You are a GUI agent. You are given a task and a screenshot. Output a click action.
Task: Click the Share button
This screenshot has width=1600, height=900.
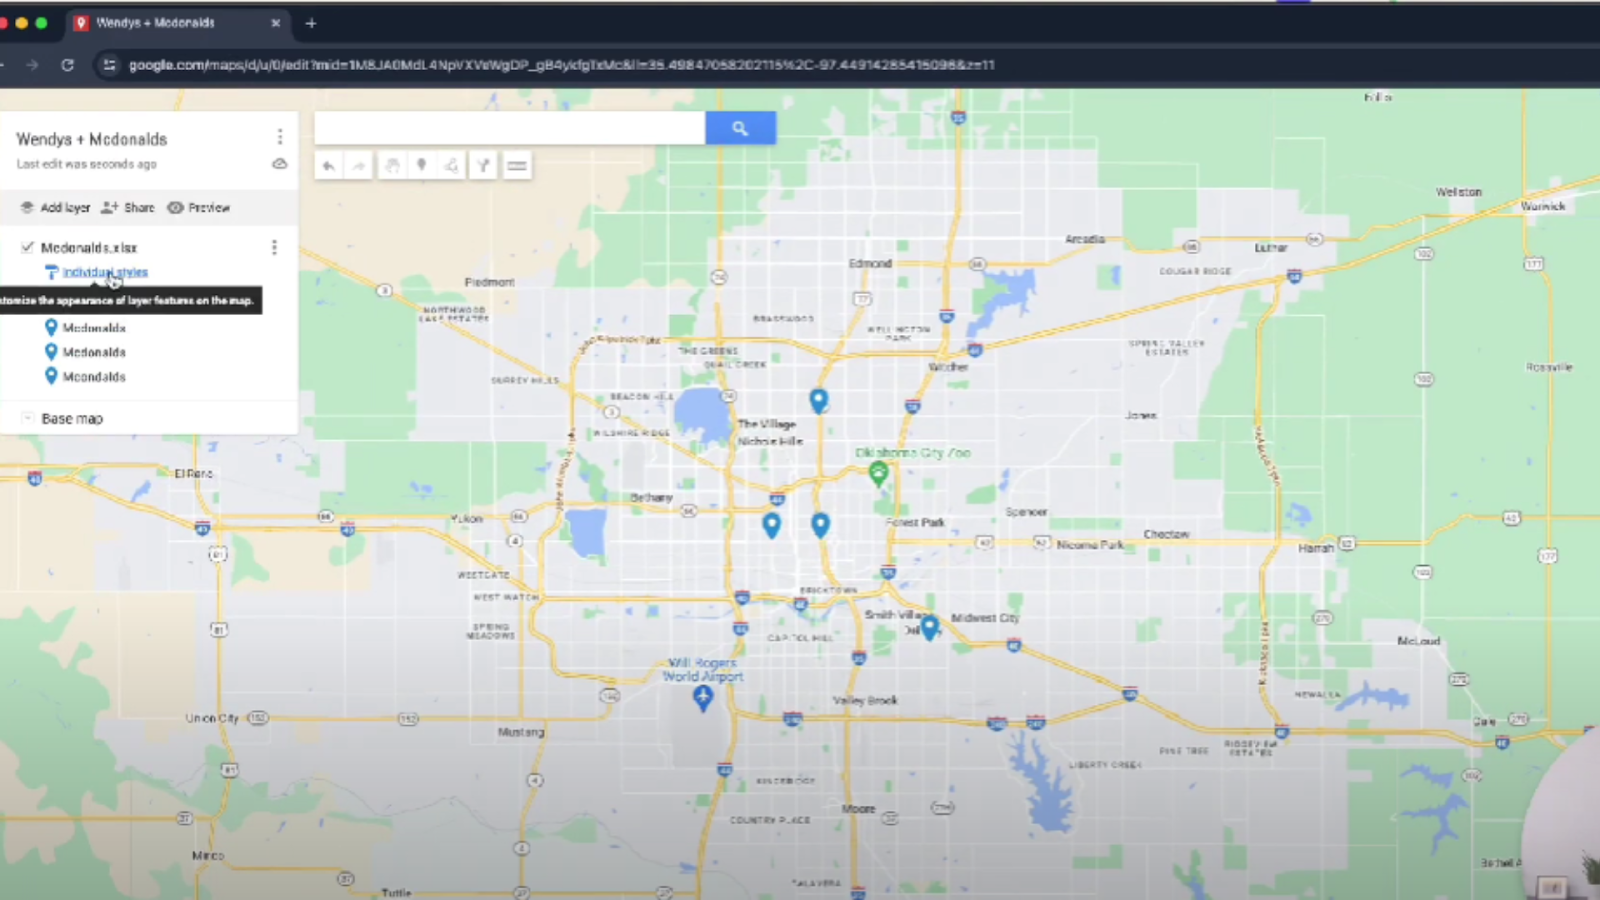point(128,208)
